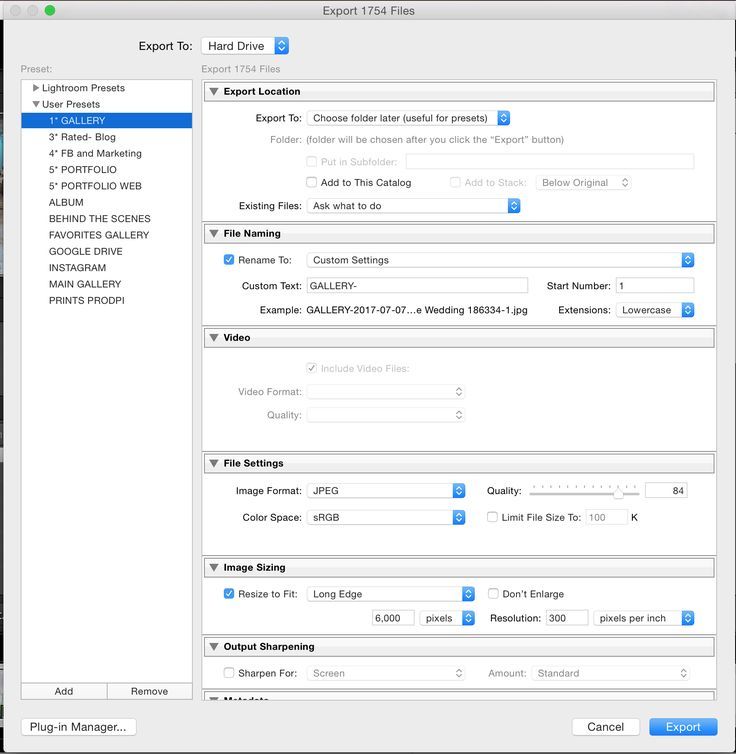Collapse the Video section
The height and width of the screenshot is (754, 736).
(x=214, y=338)
